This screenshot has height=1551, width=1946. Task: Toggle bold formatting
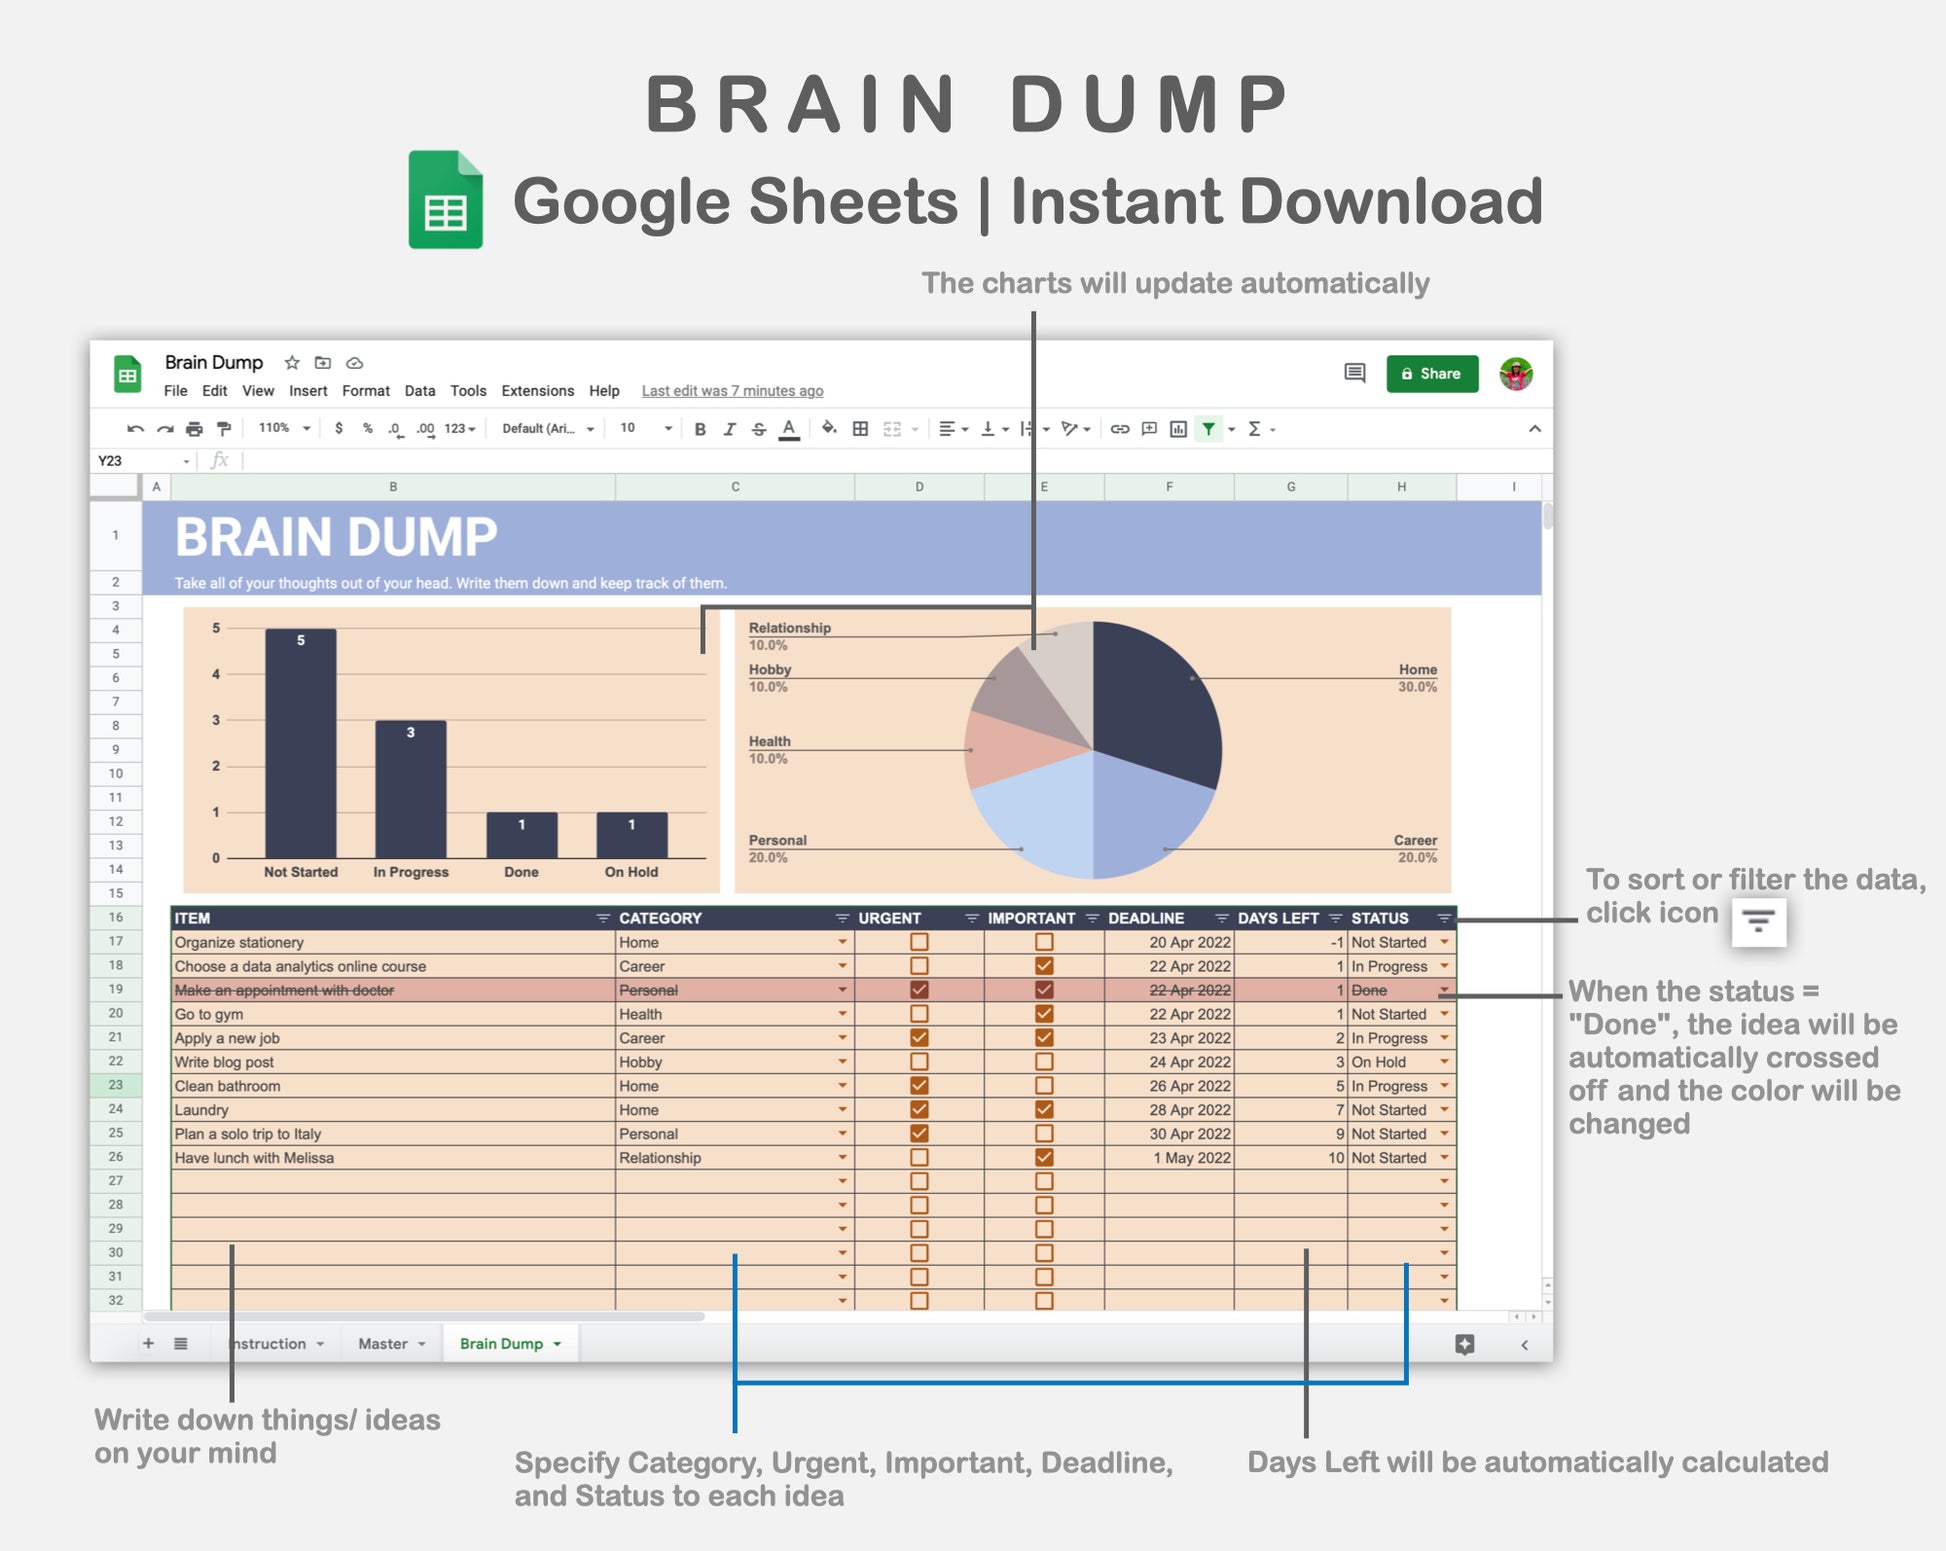(x=700, y=429)
